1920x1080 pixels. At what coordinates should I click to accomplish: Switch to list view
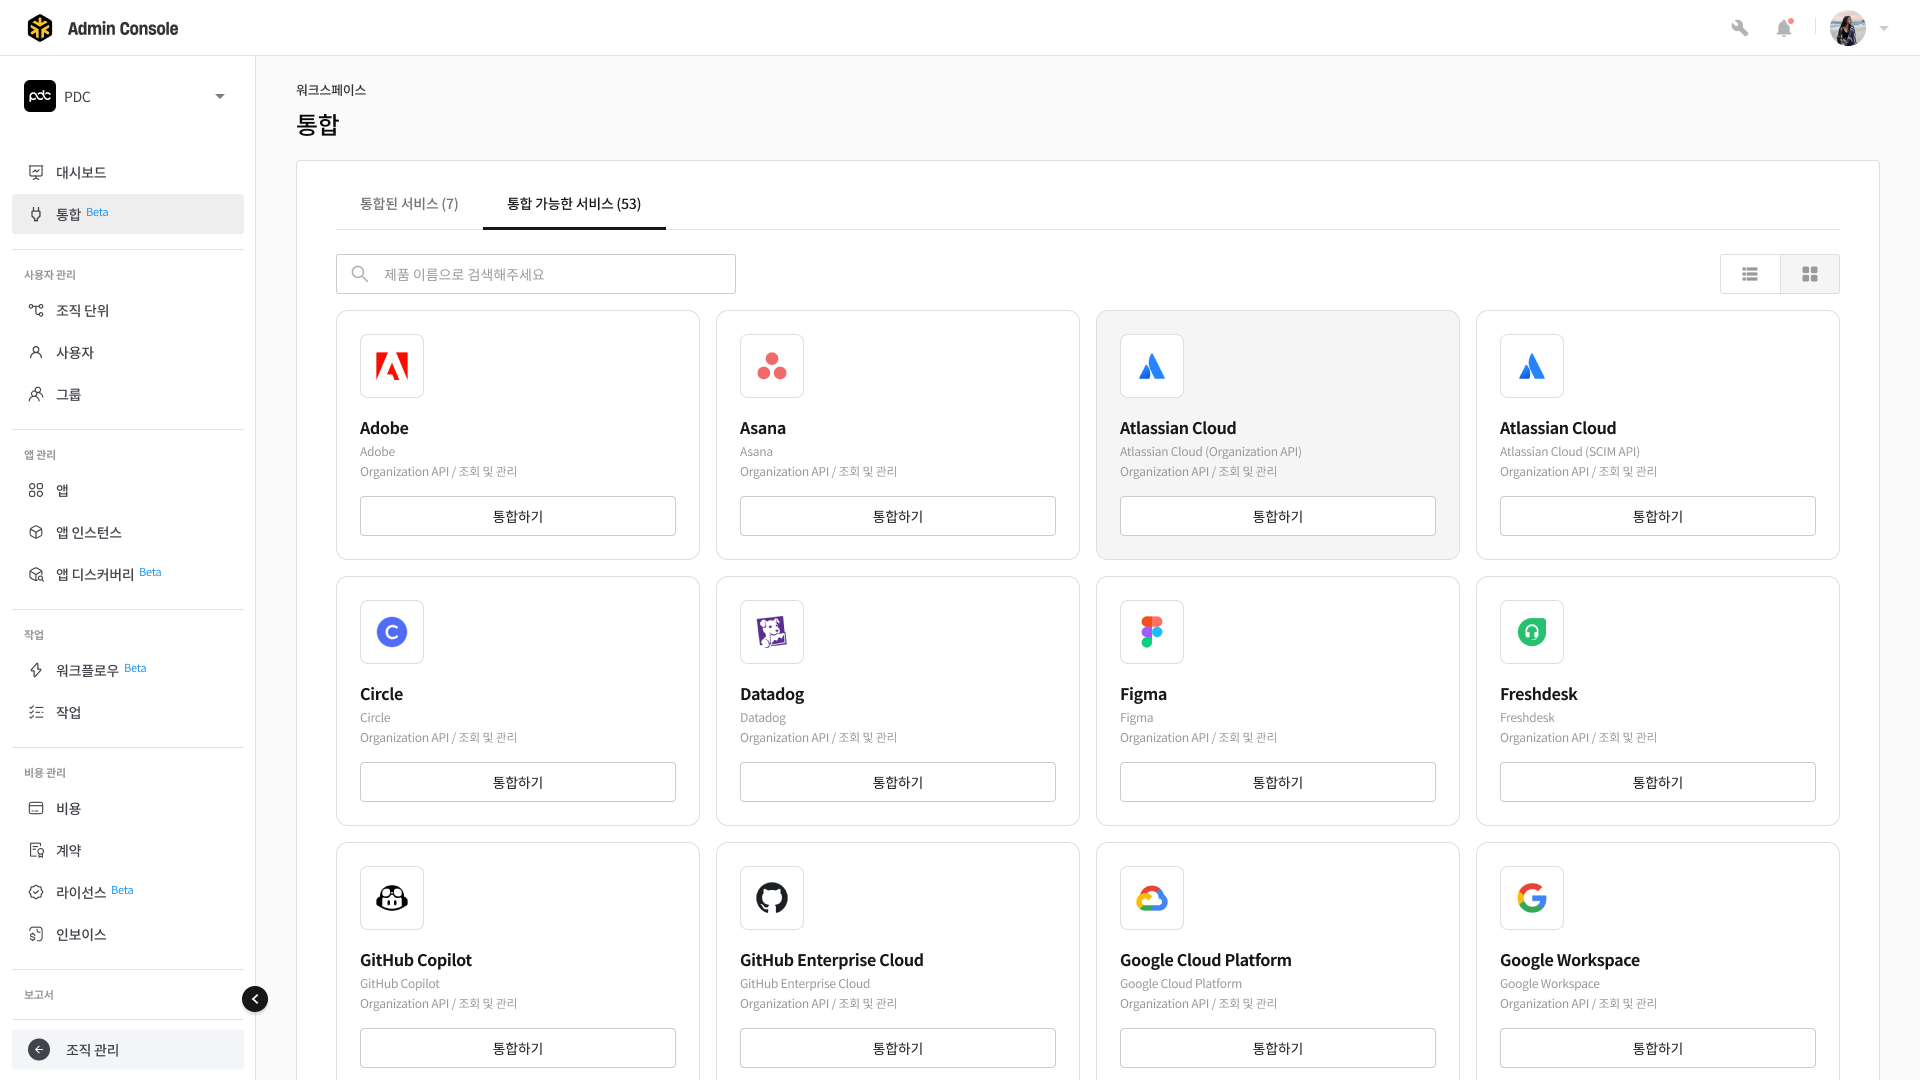pyautogui.click(x=1750, y=274)
